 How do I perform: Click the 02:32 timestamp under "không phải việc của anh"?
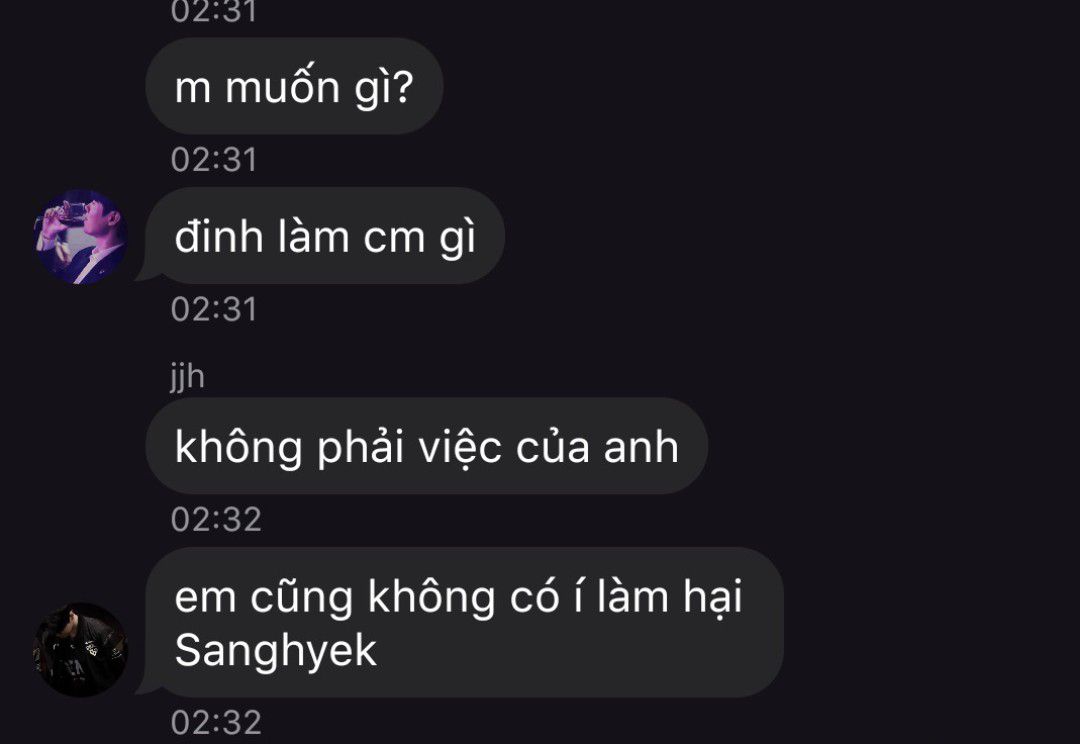(x=216, y=519)
